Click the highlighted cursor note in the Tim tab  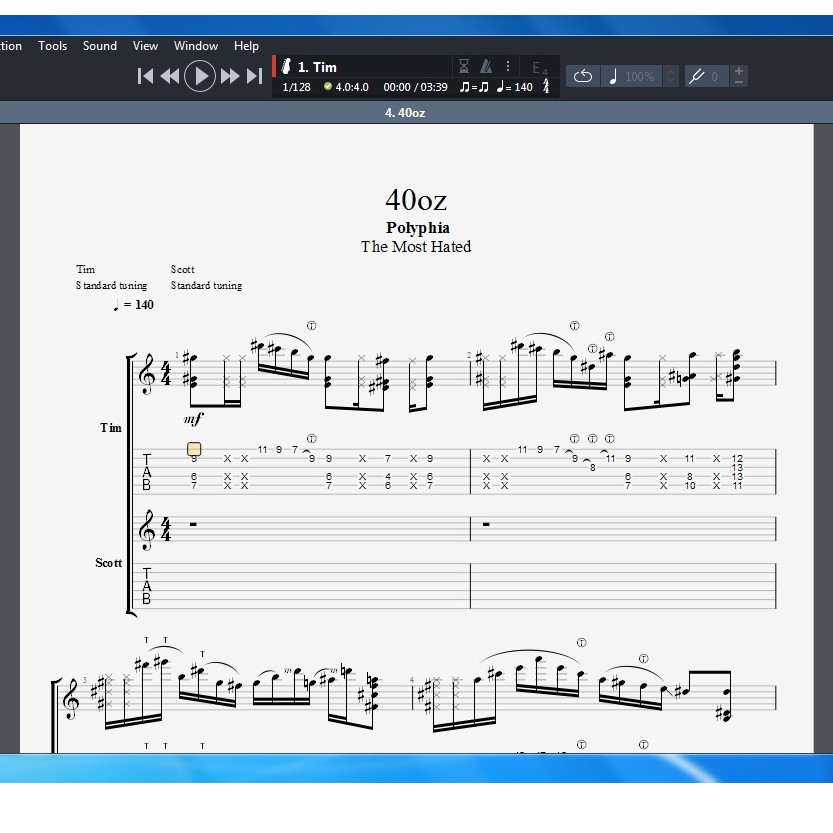(194, 450)
